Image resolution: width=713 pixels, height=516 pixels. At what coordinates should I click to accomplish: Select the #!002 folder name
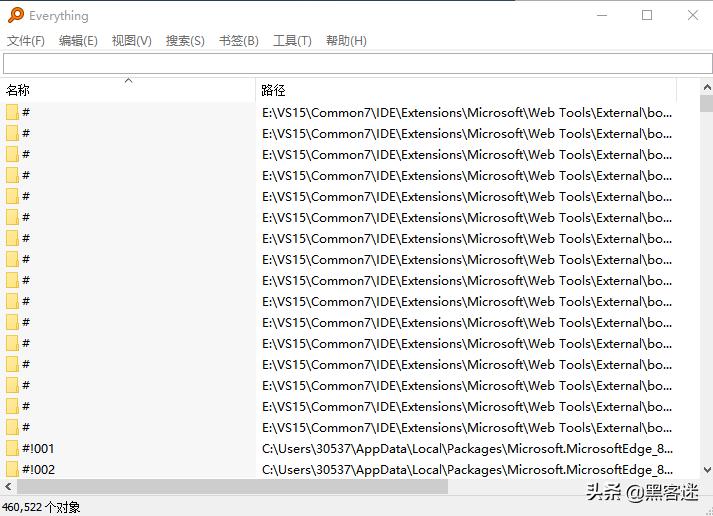39,470
